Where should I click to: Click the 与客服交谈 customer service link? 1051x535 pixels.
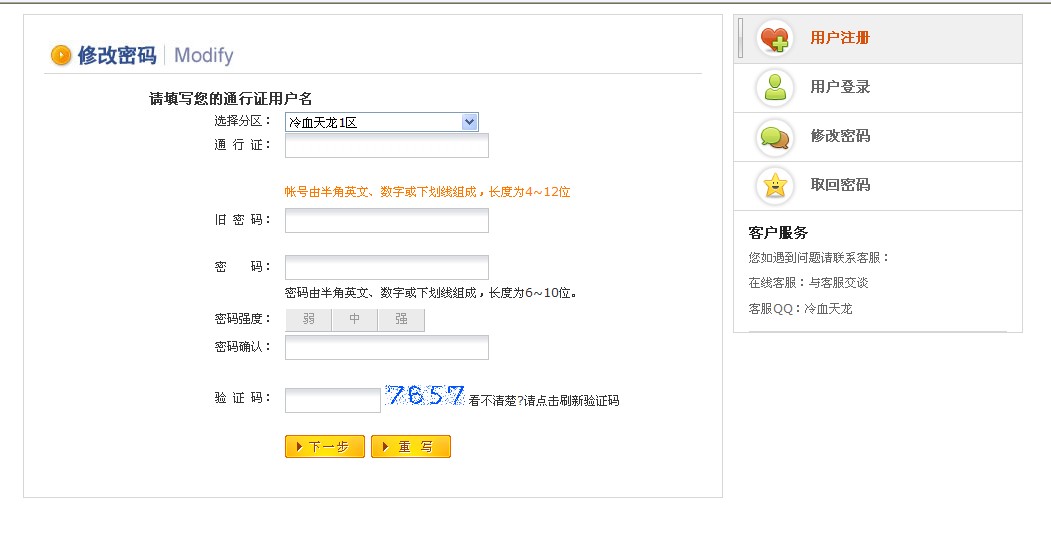838,283
